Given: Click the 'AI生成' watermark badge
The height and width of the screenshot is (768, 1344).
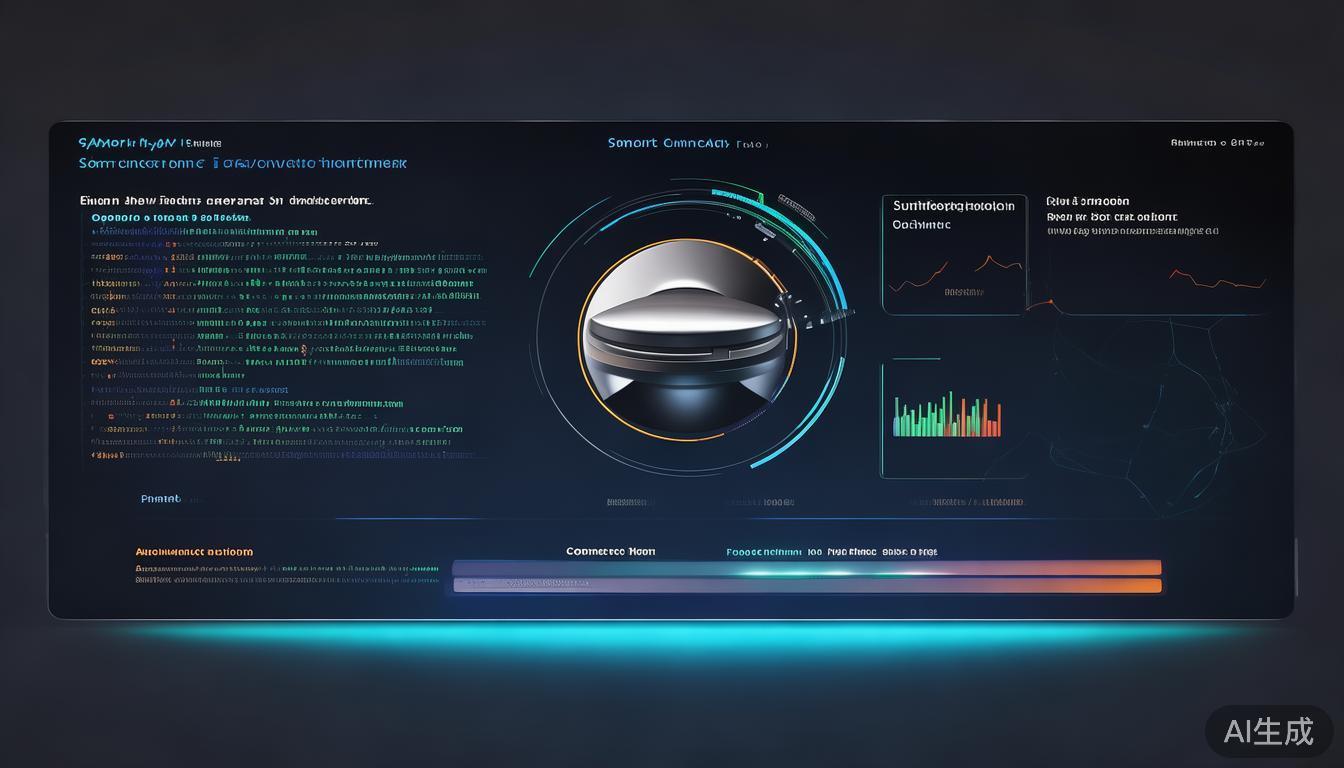Looking at the screenshot, I should pos(1268,731).
